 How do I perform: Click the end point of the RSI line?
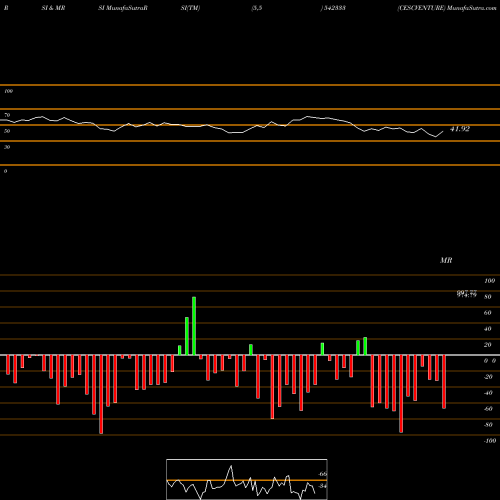coord(443,132)
